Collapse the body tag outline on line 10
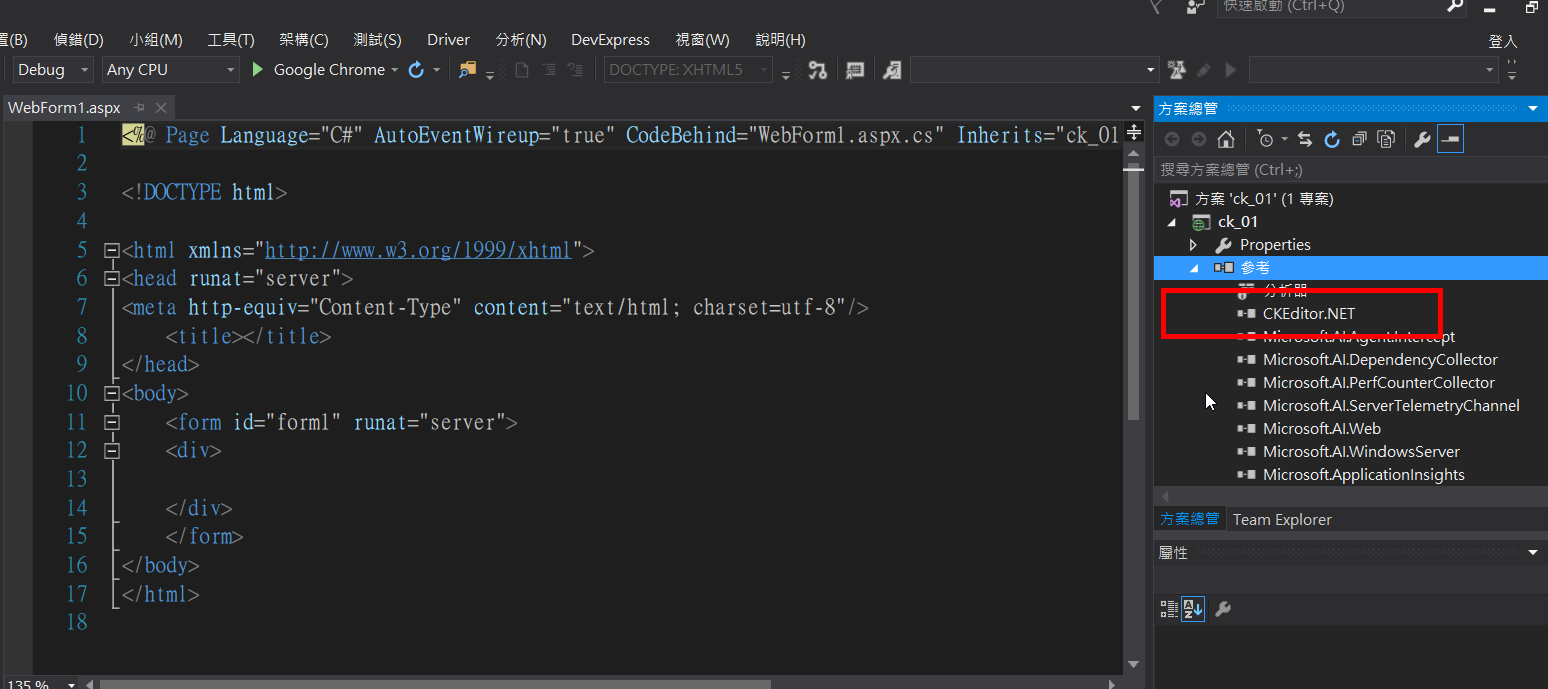The height and width of the screenshot is (689, 1548). click(x=111, y=394)
